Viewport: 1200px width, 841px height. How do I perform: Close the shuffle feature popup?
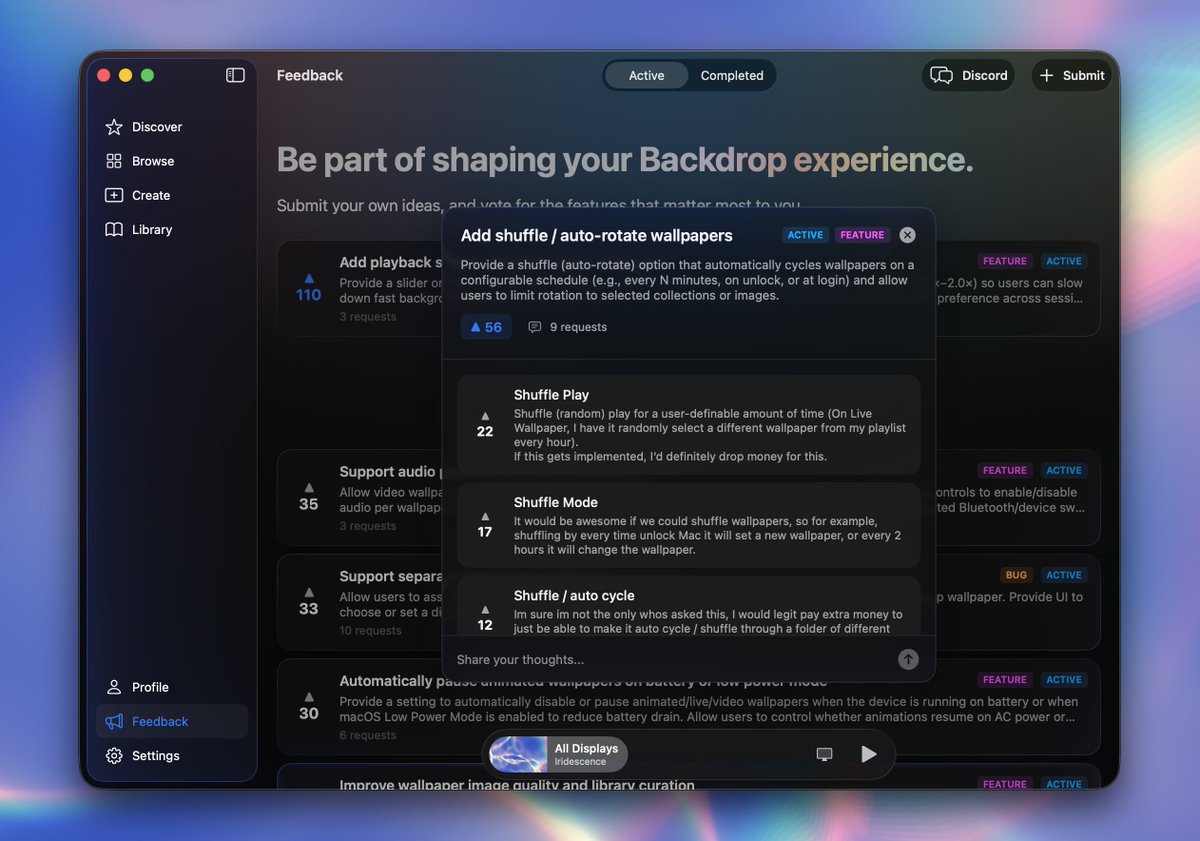(x=907, y=235)
